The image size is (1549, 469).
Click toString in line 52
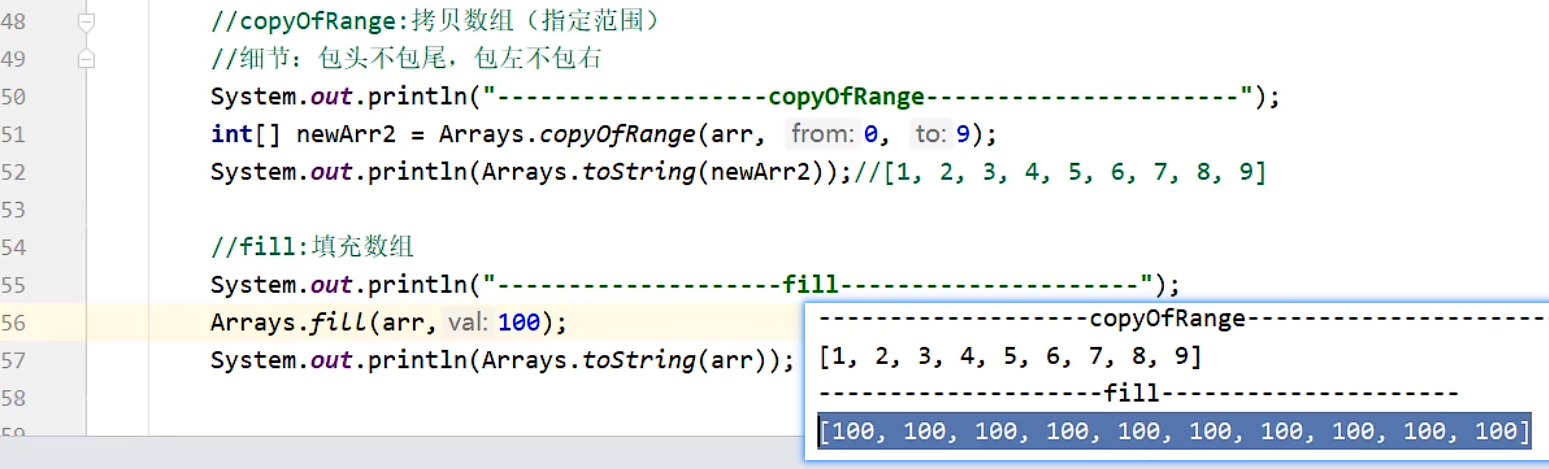(640, 172)
